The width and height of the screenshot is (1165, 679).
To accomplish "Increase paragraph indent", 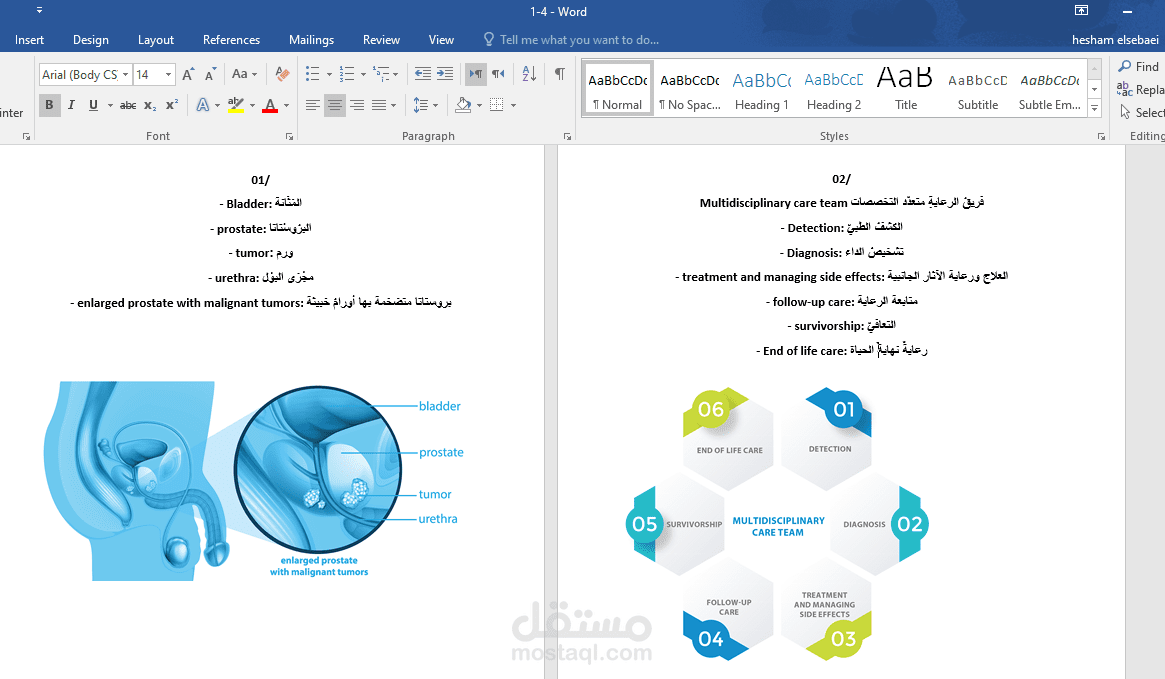I will pos(445,74).
